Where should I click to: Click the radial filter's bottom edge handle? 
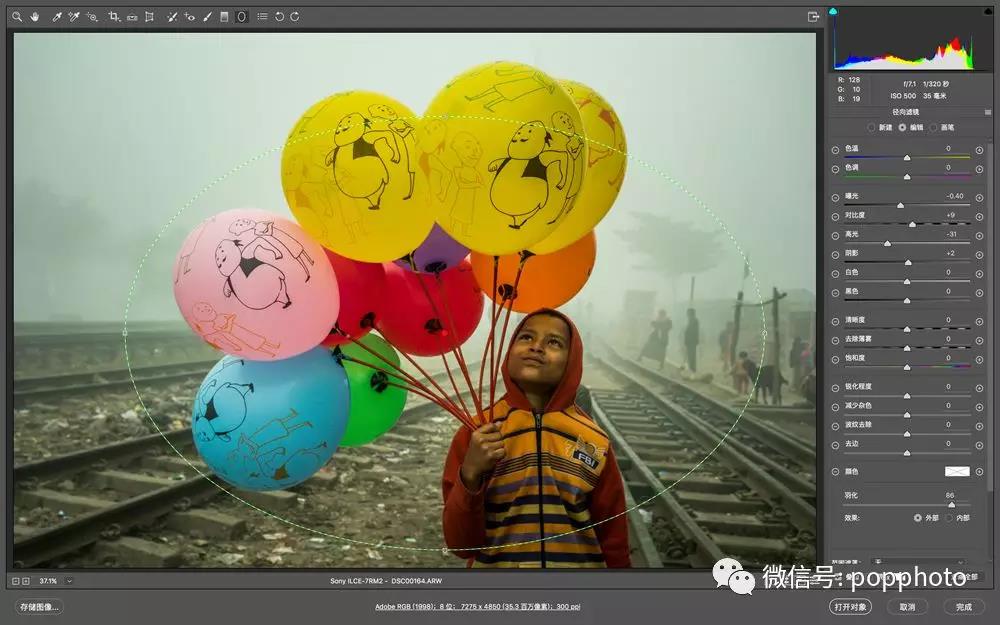(x=445, y=550)
